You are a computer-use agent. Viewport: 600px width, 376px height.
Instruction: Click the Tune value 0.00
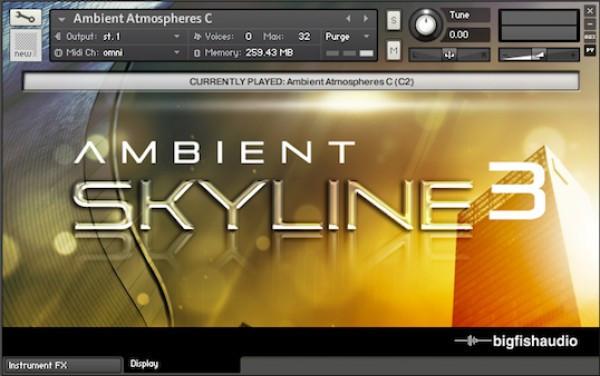[466, 35]
